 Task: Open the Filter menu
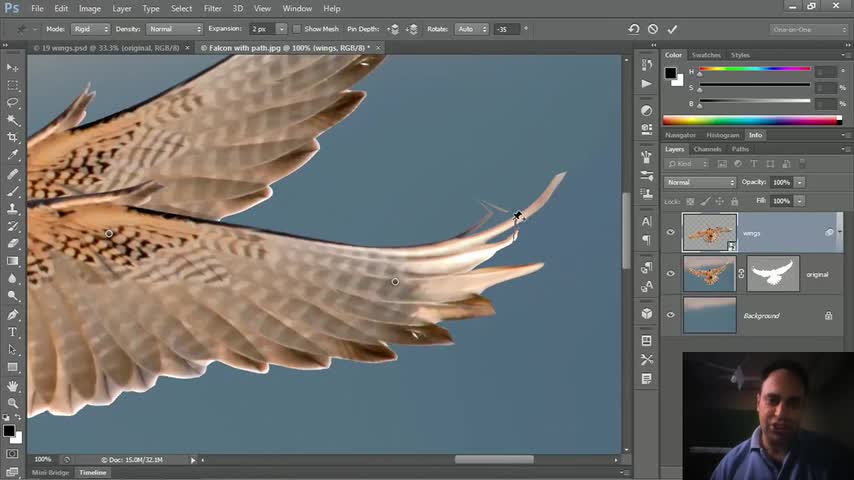pos(213,8)
